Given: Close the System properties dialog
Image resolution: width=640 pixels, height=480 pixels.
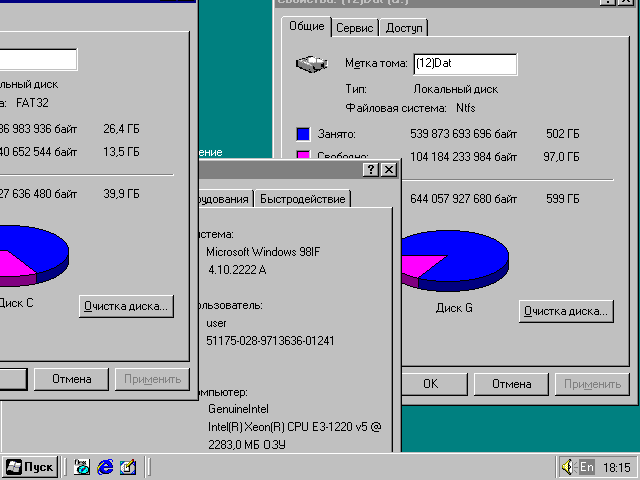Looking at the screenshot, I should coord(389,170).
